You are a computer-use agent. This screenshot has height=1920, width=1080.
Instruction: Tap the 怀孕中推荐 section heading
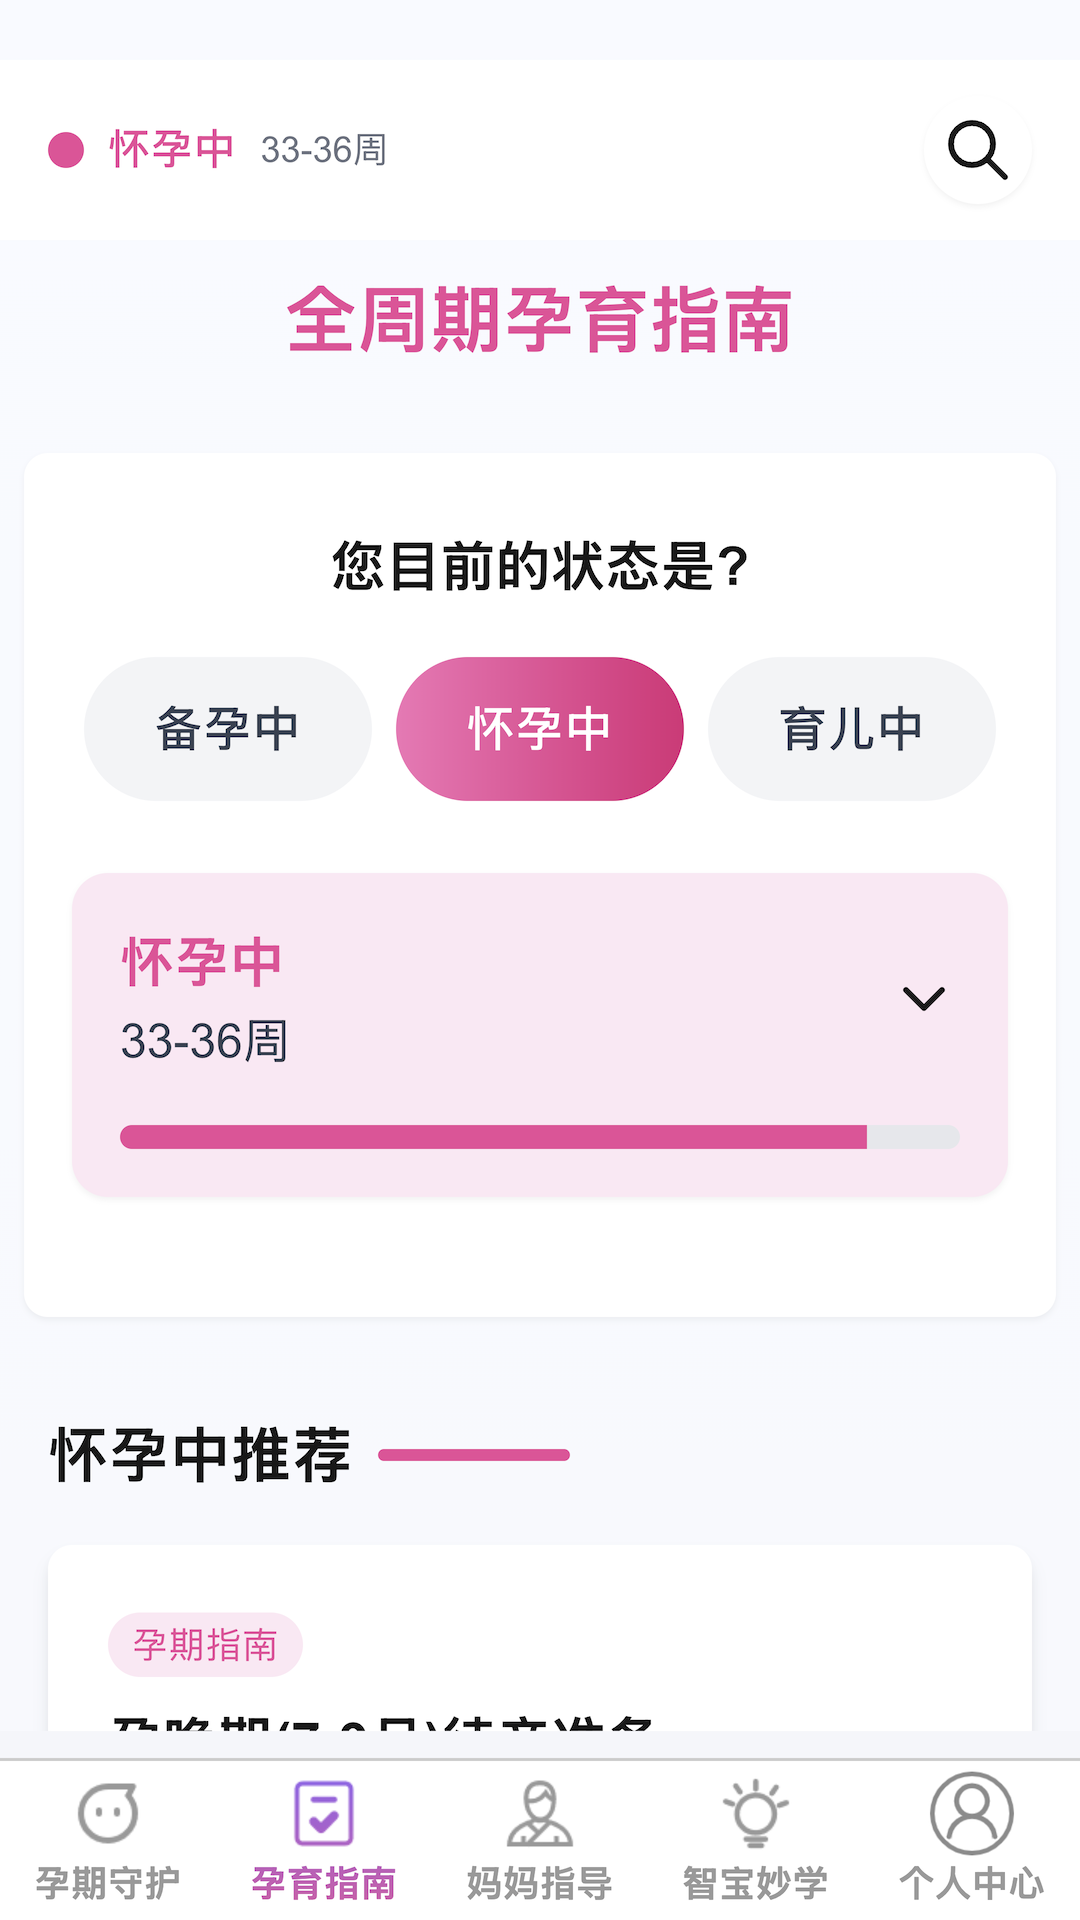201,1455
